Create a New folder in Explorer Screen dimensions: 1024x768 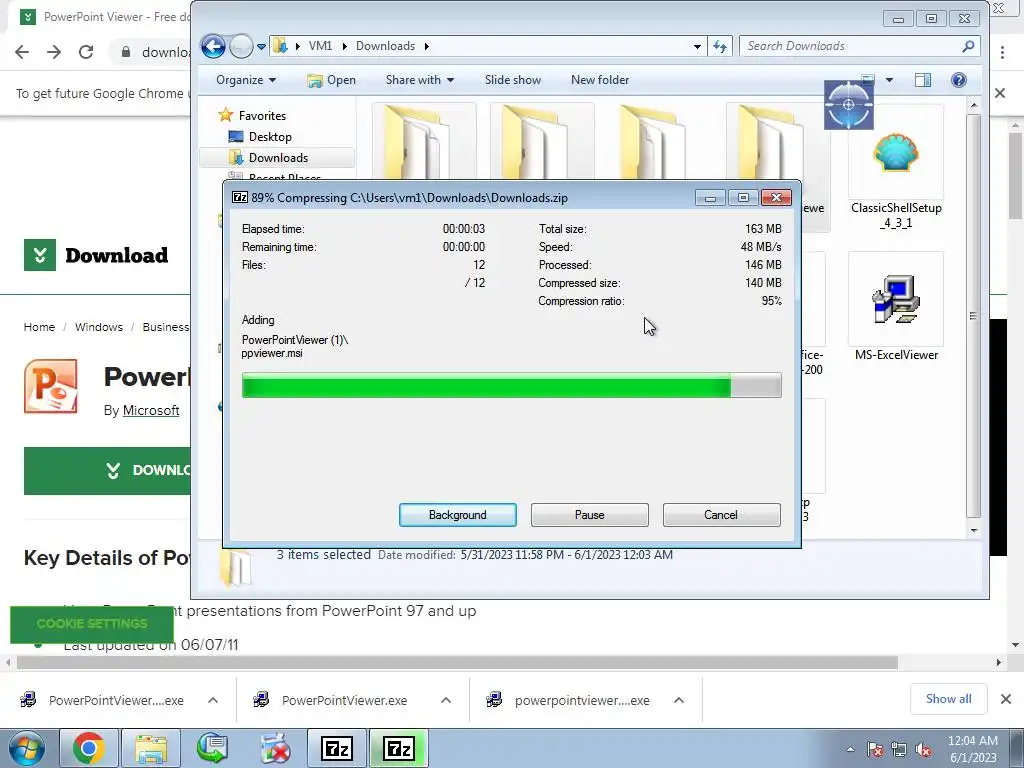click(600, 80)
